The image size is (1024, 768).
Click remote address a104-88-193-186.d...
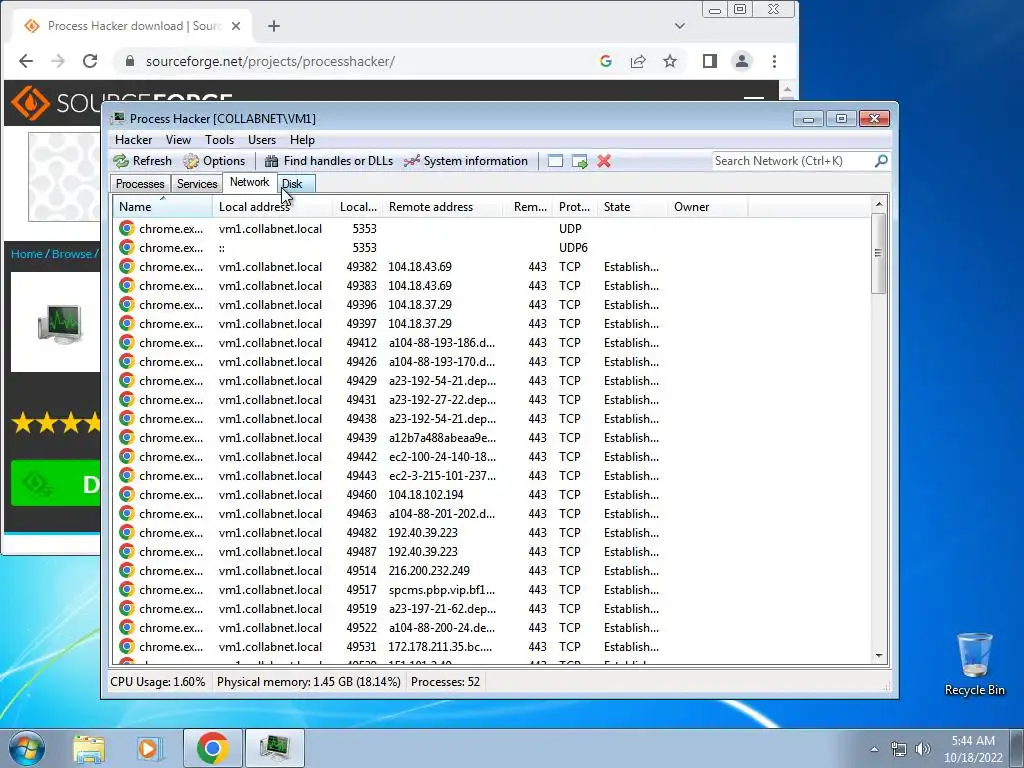click(x=441, y=343)
